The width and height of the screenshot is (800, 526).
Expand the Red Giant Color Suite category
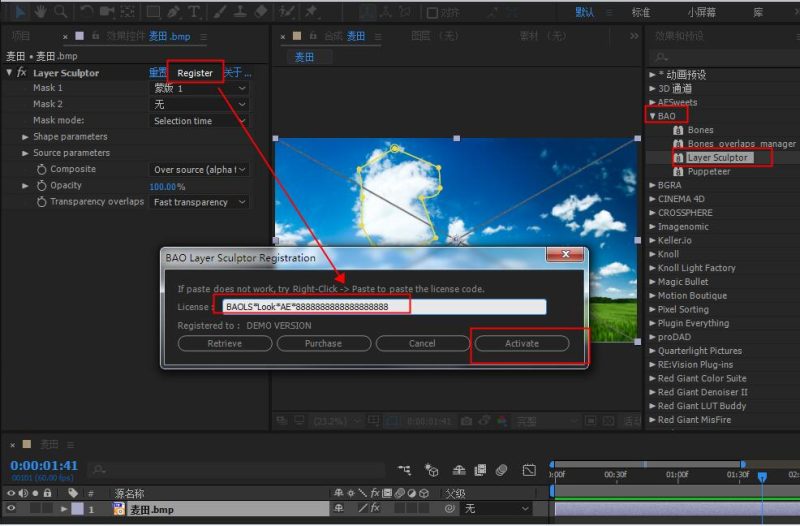coord(652,378)
